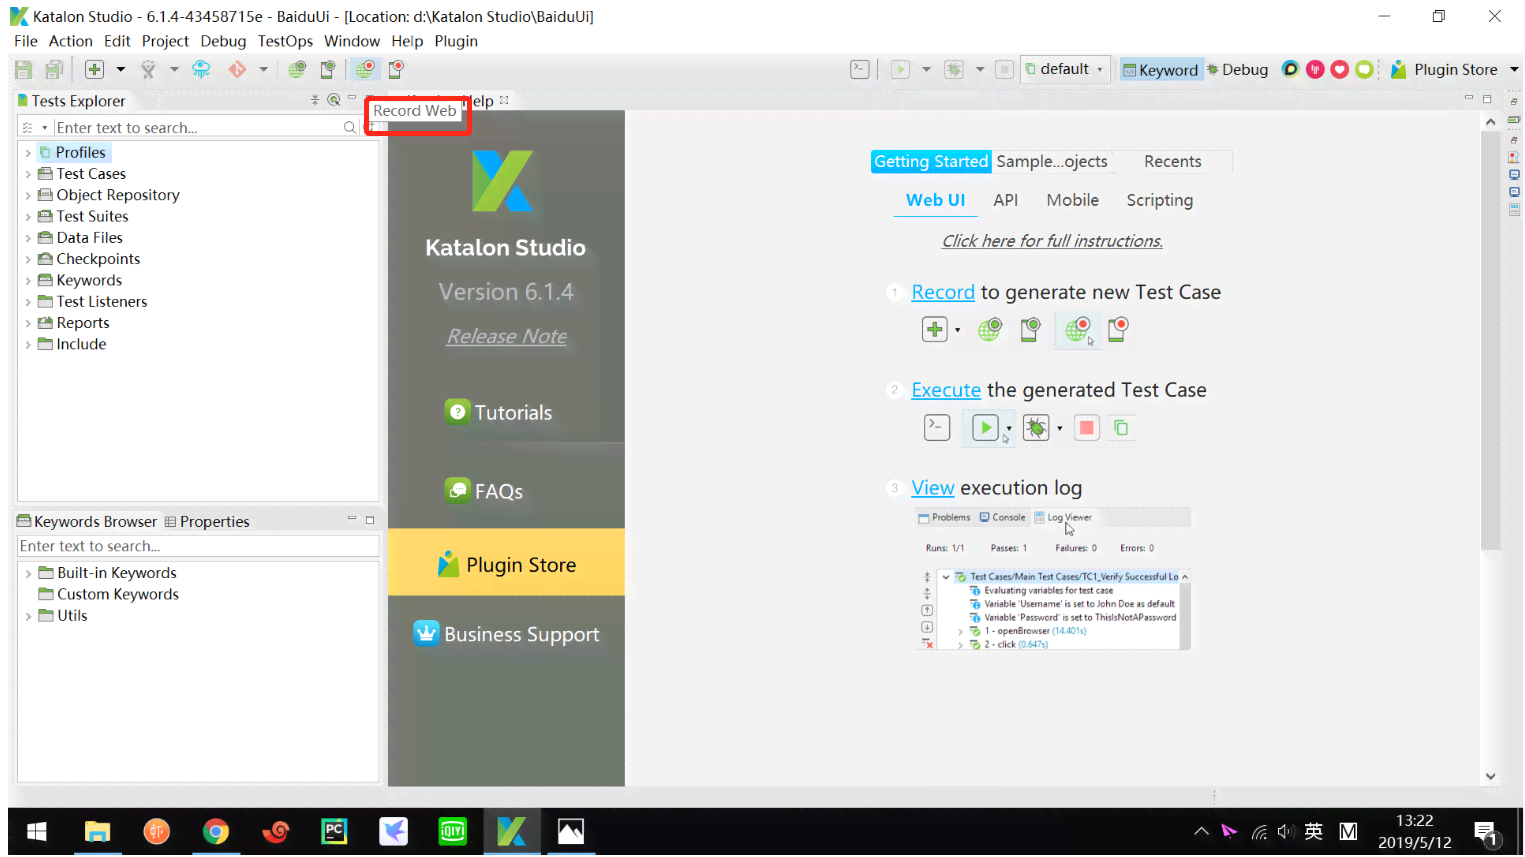Viewport: 1525px width, 857px height.
Task: Click the Execute link
Action: click(946, 390)
